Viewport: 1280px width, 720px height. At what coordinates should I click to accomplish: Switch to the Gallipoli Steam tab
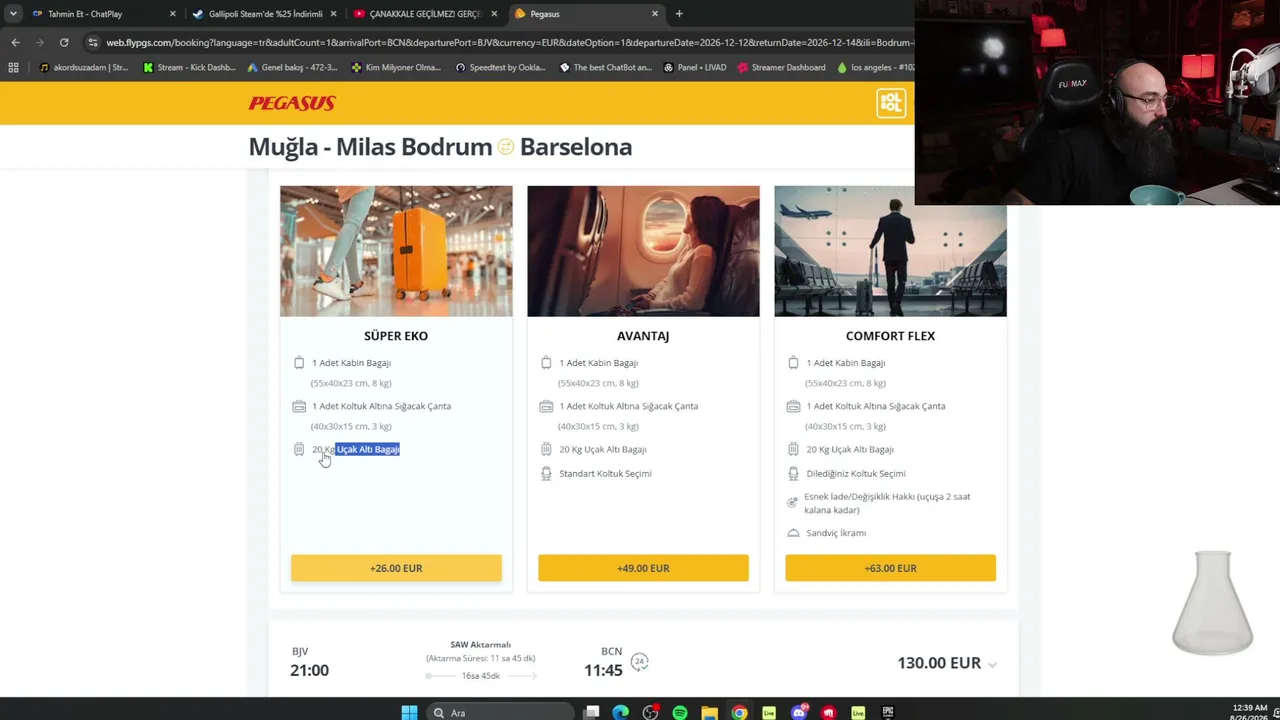(x=265, y=14)
